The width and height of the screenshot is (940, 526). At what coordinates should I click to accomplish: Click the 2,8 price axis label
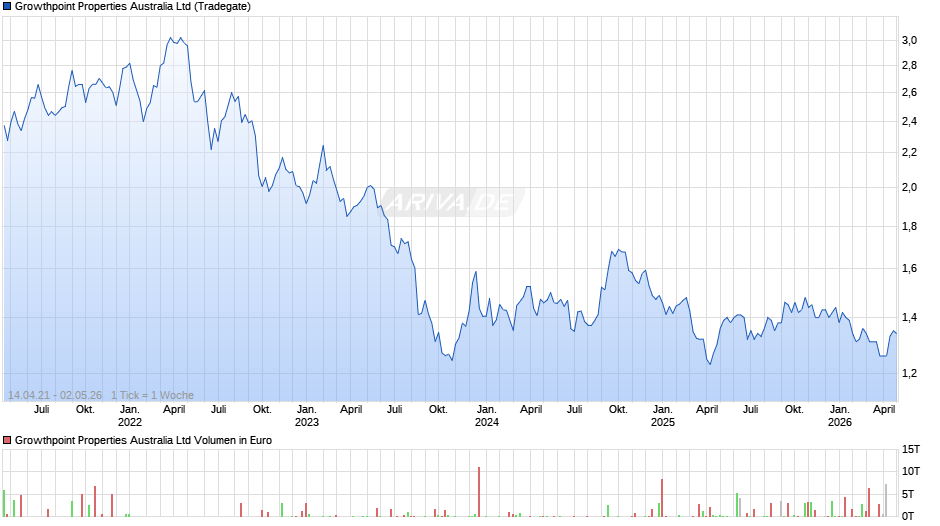(x=909, y=65)
